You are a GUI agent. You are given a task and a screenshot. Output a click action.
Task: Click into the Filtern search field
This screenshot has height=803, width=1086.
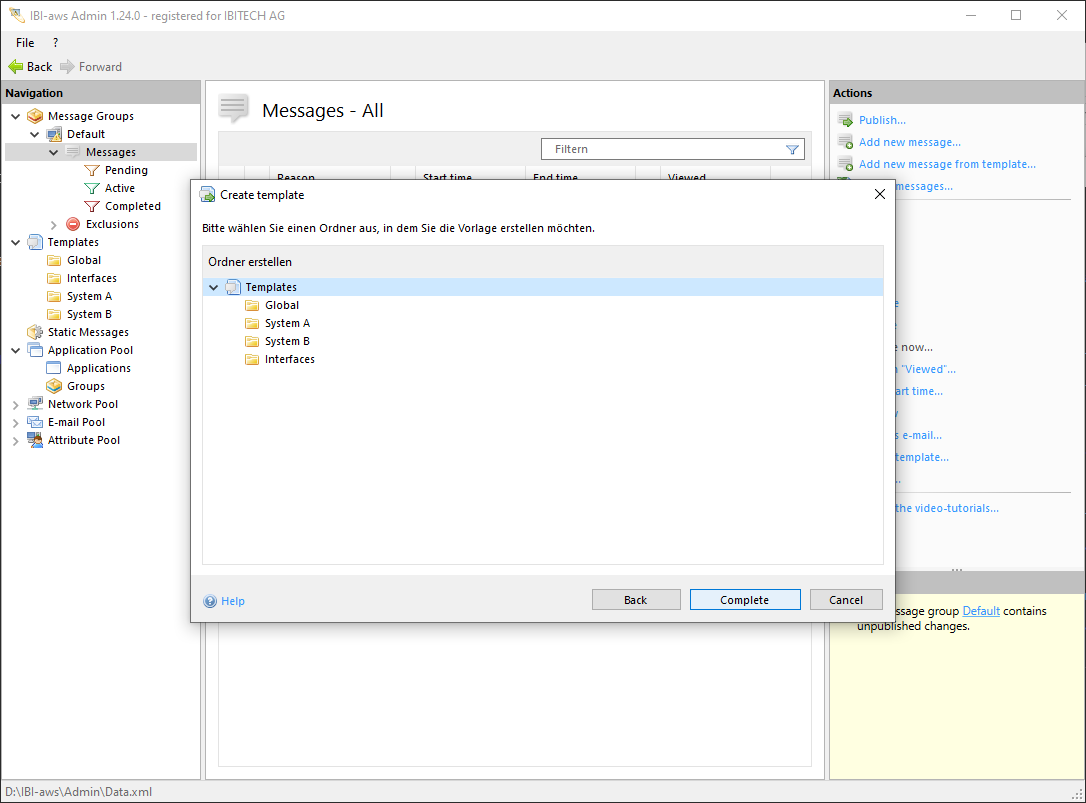point(660,149)
